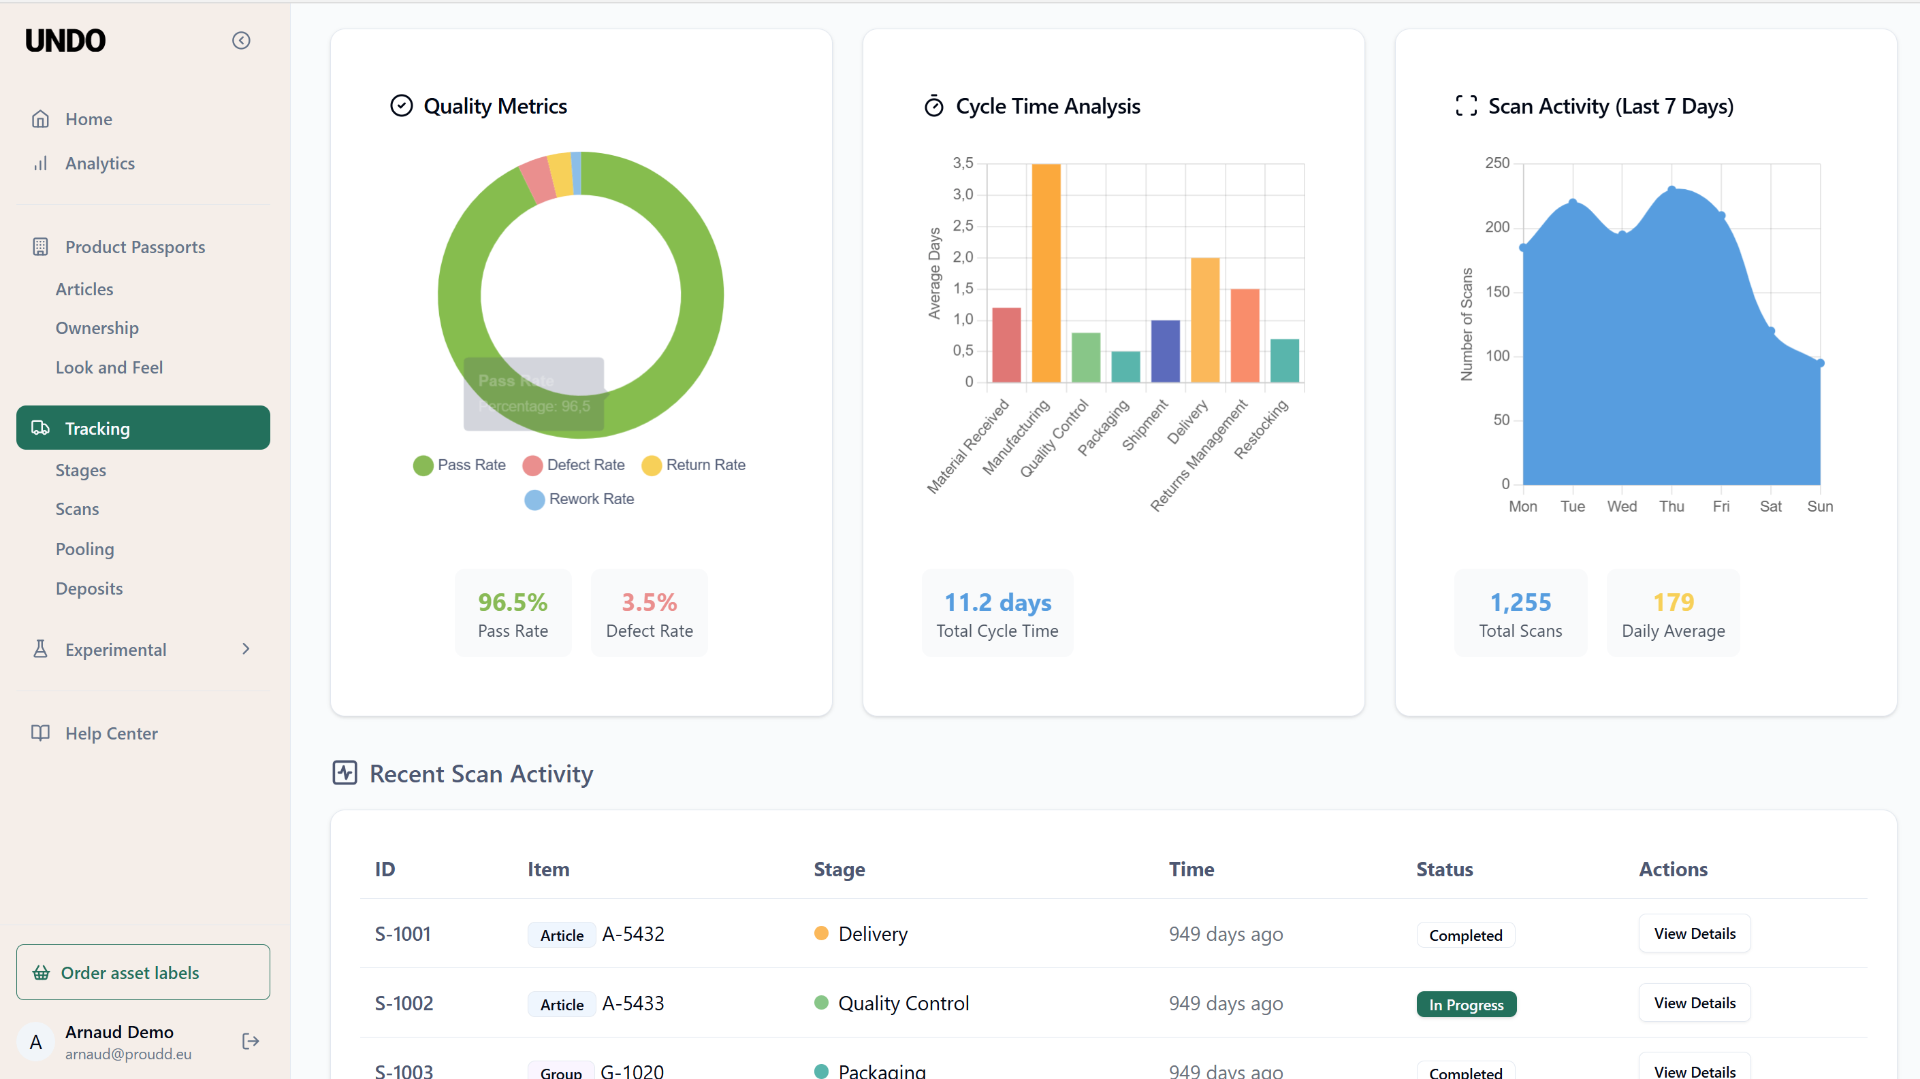Click the Stage column header
Viewport: 1920px width, 1079px height.
[x=839, y=869]
